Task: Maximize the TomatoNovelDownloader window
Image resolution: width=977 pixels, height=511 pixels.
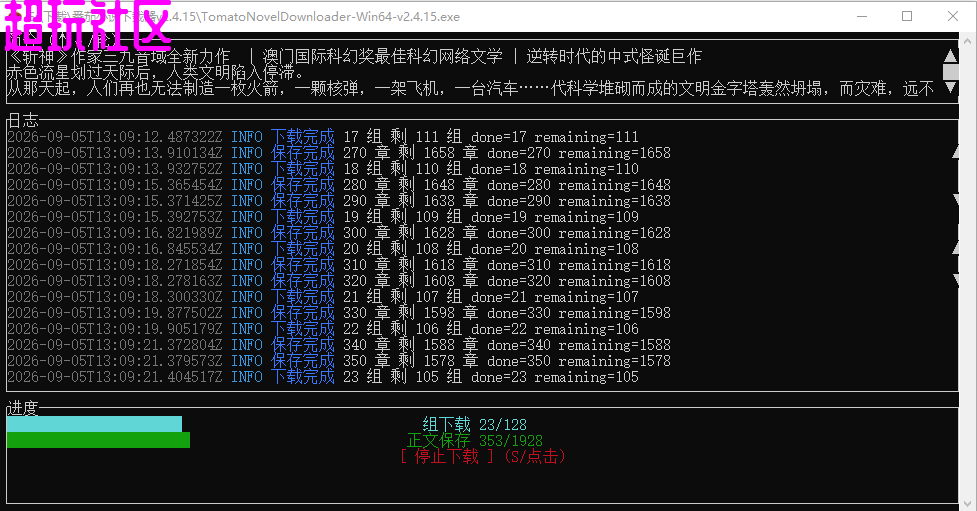Action: pos(907,16)
